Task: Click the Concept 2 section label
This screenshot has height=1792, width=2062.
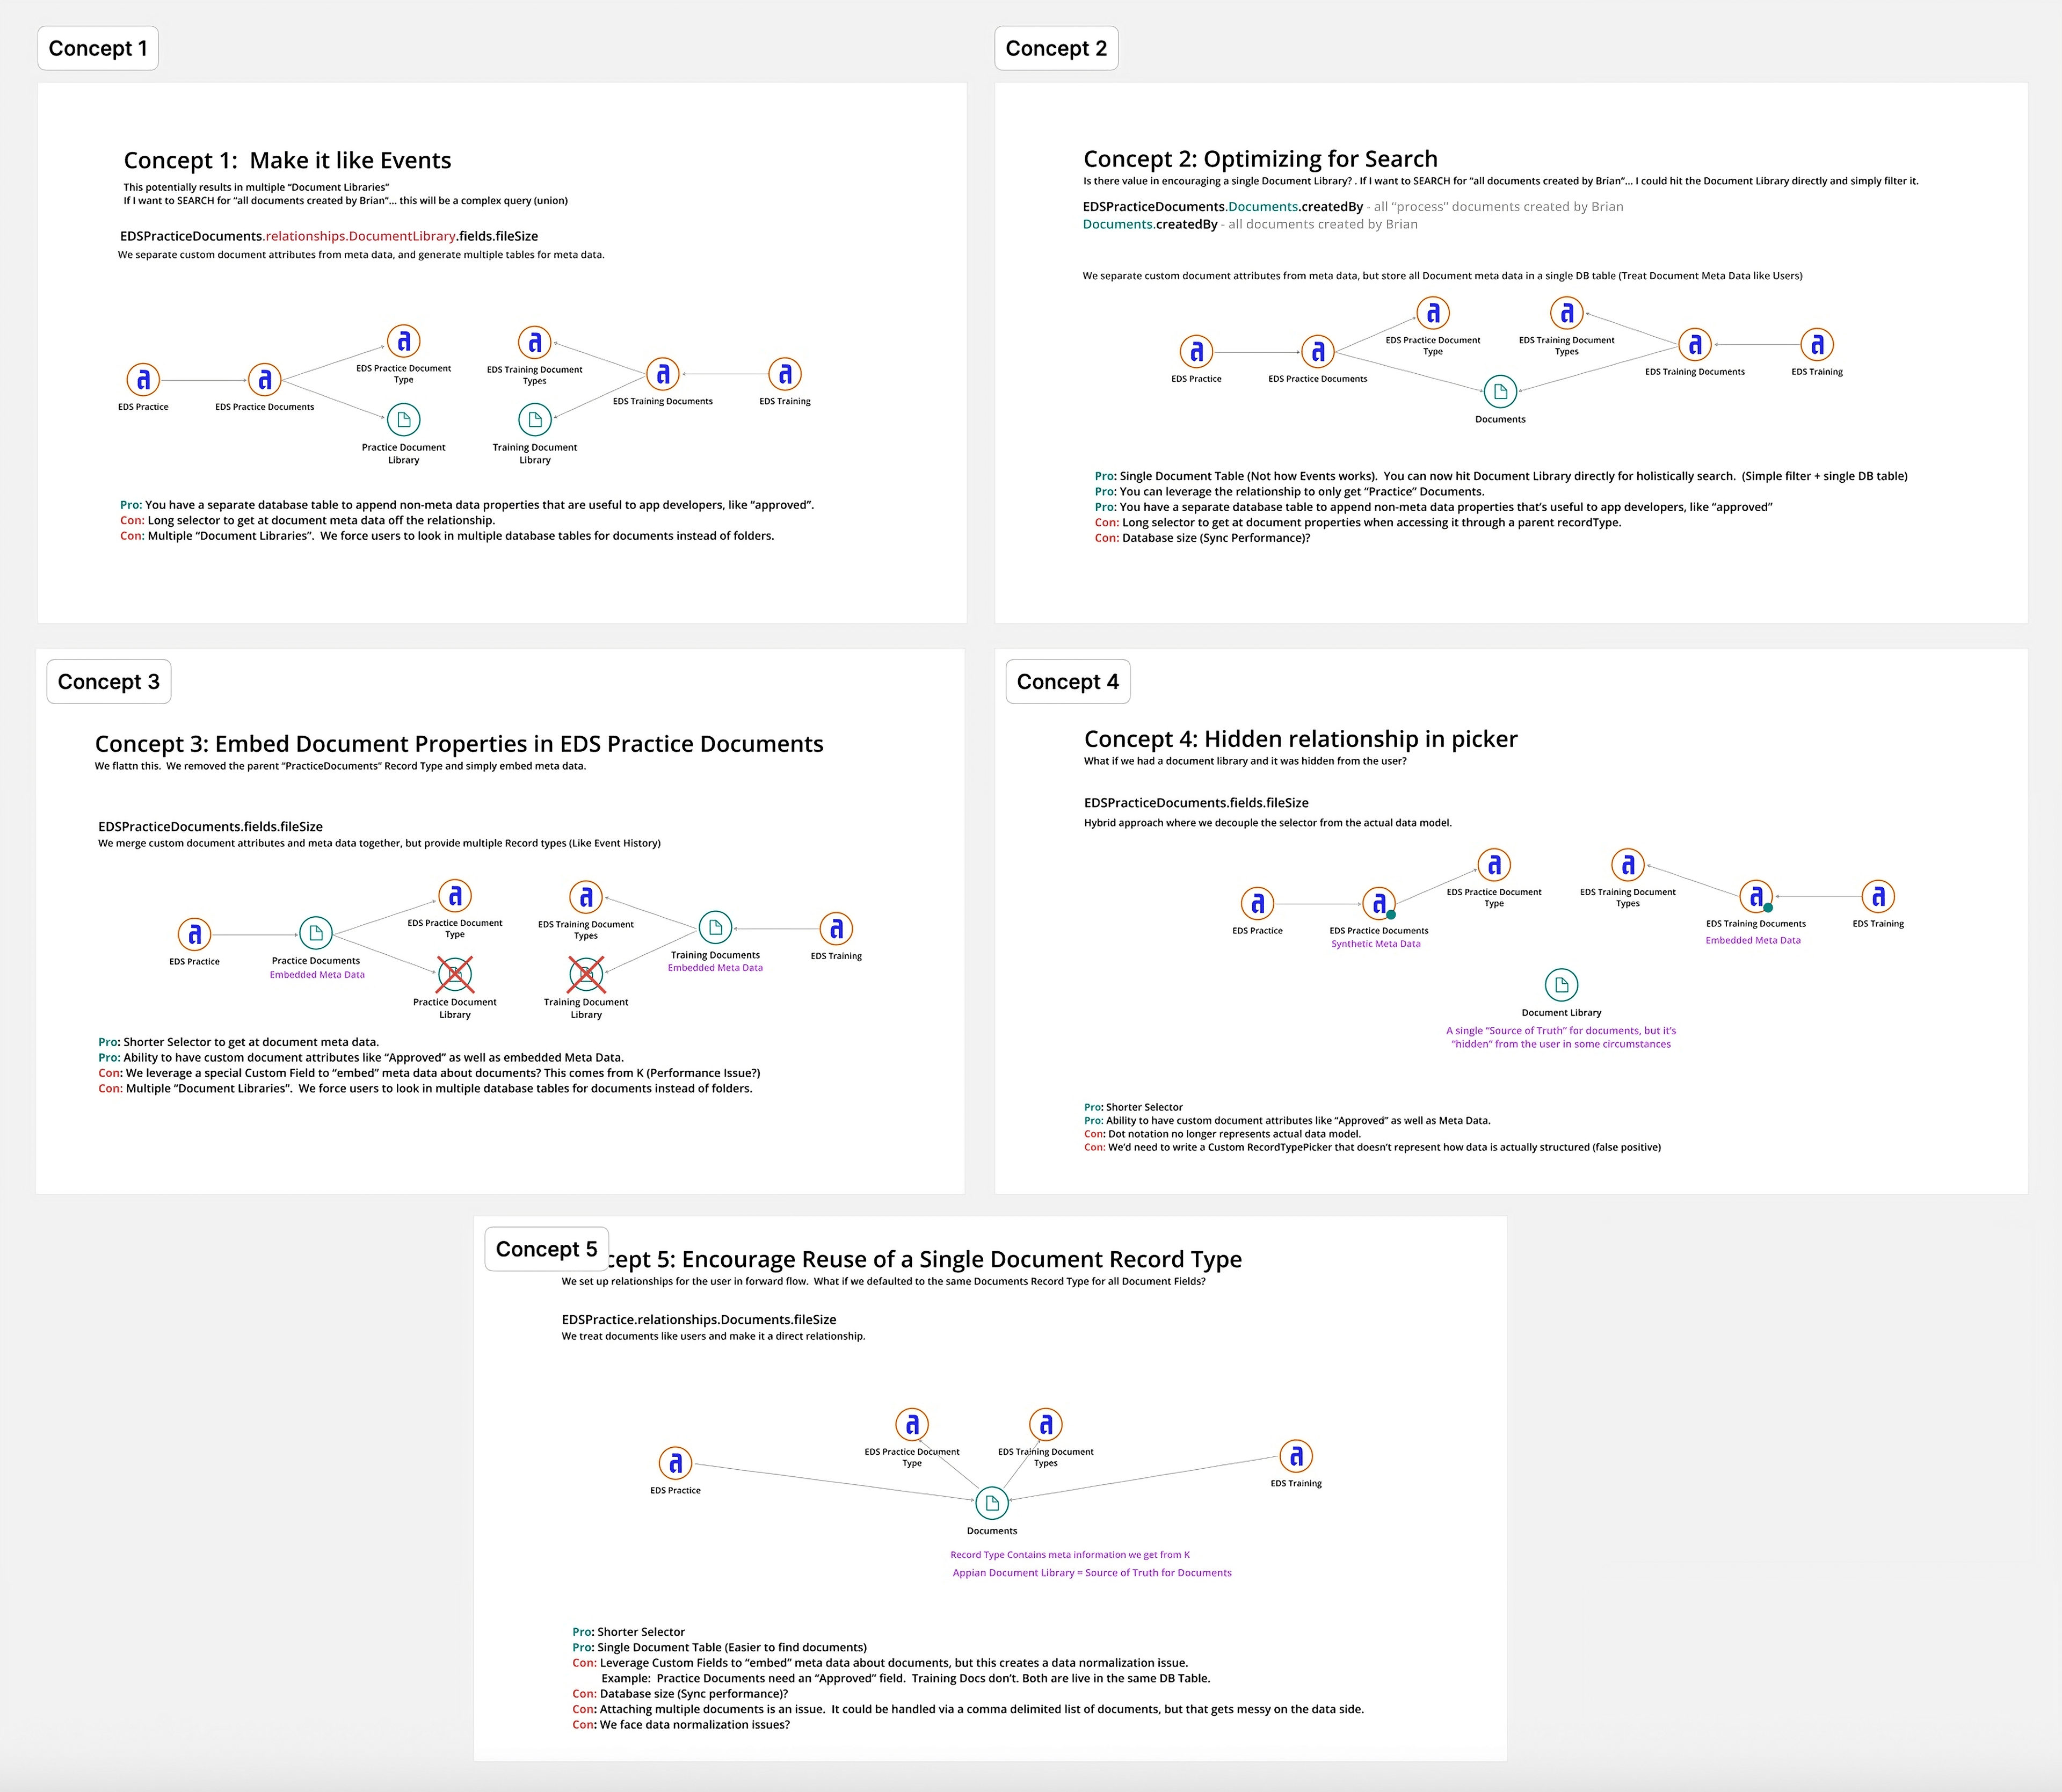Action: 1056,48
